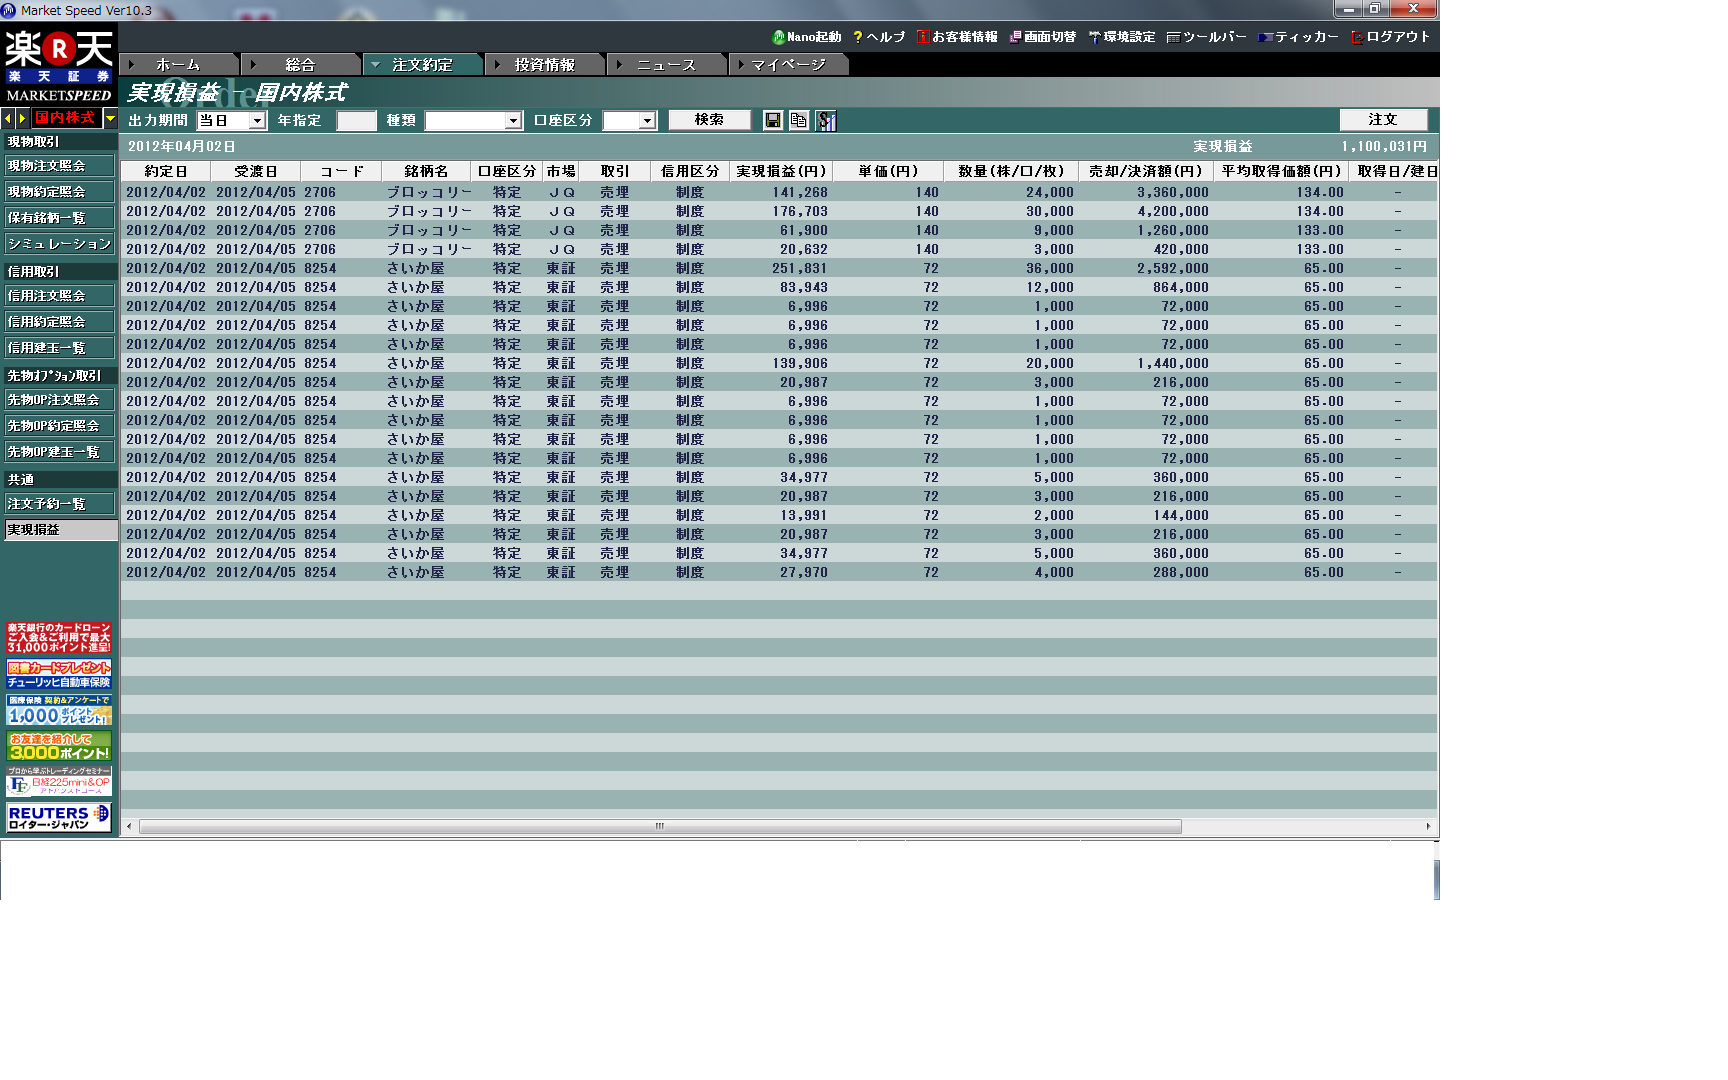1728x1080 pixels.
Task: Click the 売却/決済額(円) column header
Action: [1146, 172]
